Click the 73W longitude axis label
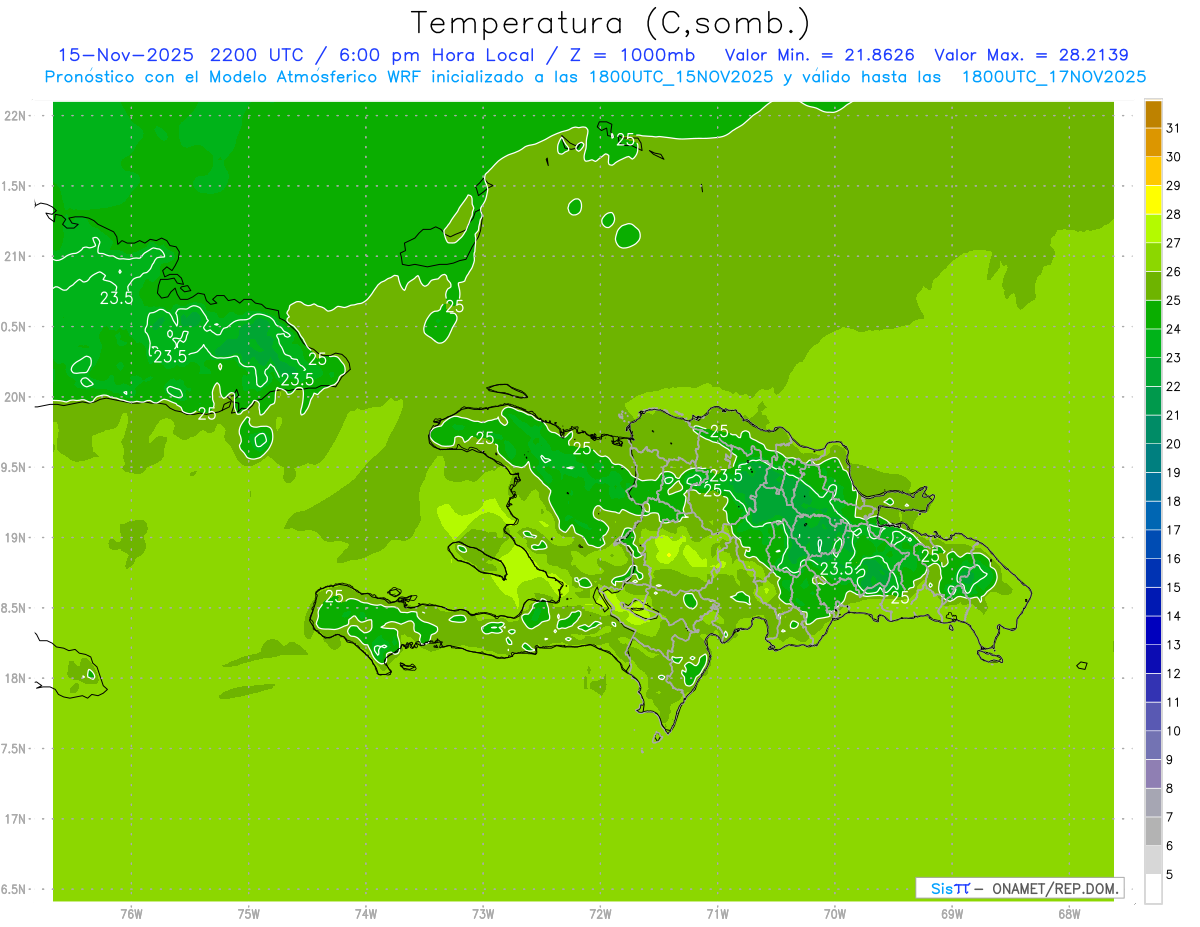 [483, 914]
